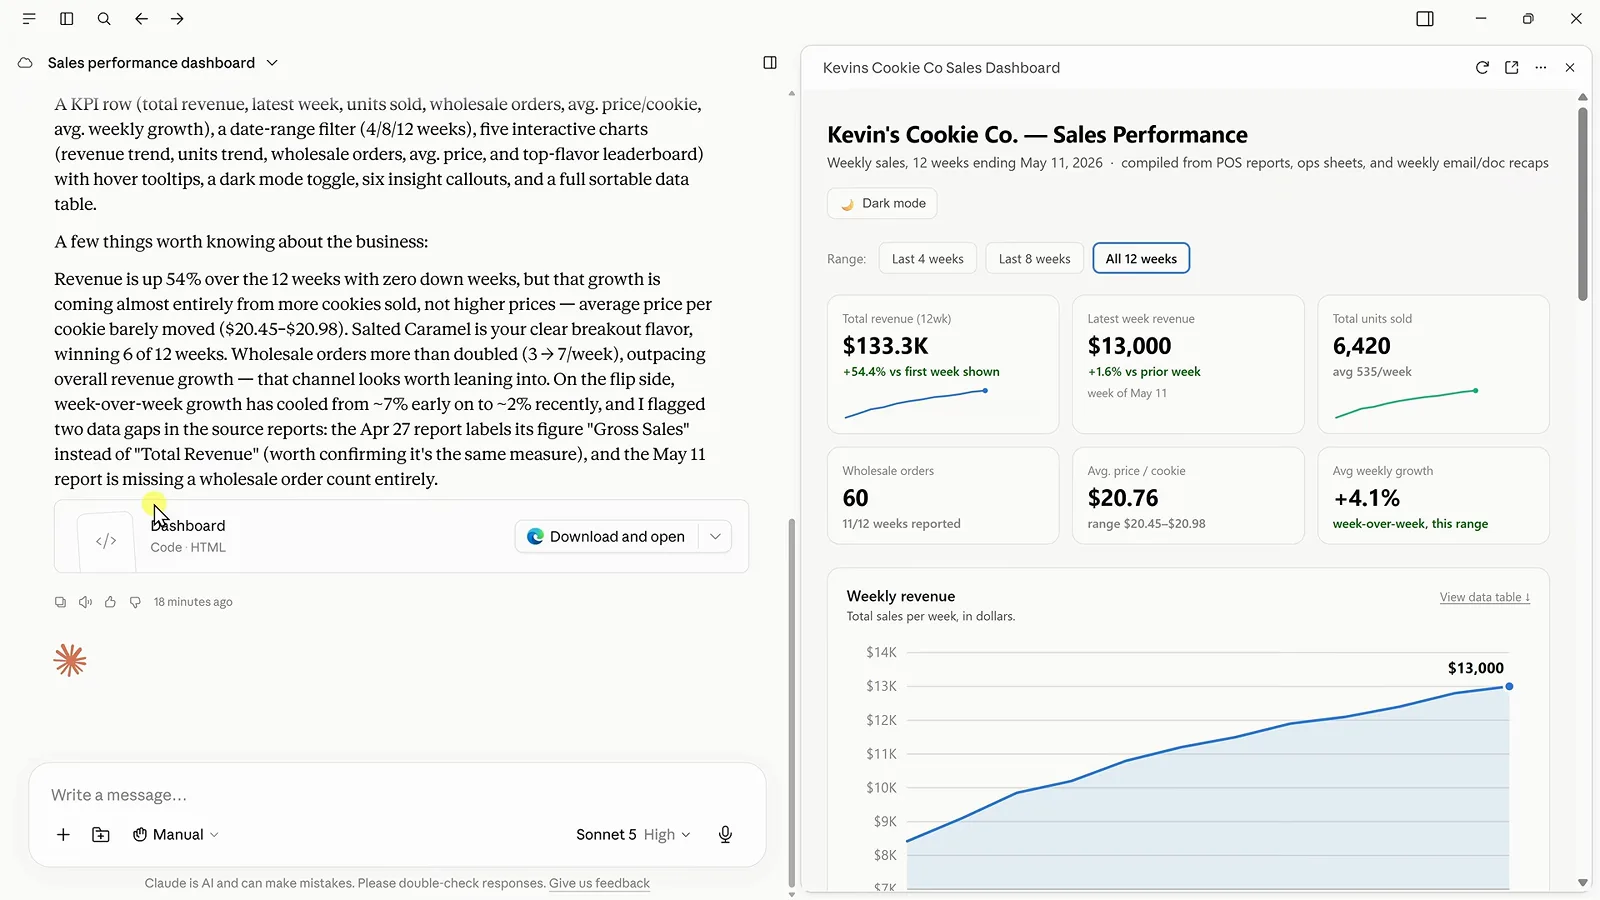
Task: Open the Sonnet 5 High model selector
Action: click(633, 834)
